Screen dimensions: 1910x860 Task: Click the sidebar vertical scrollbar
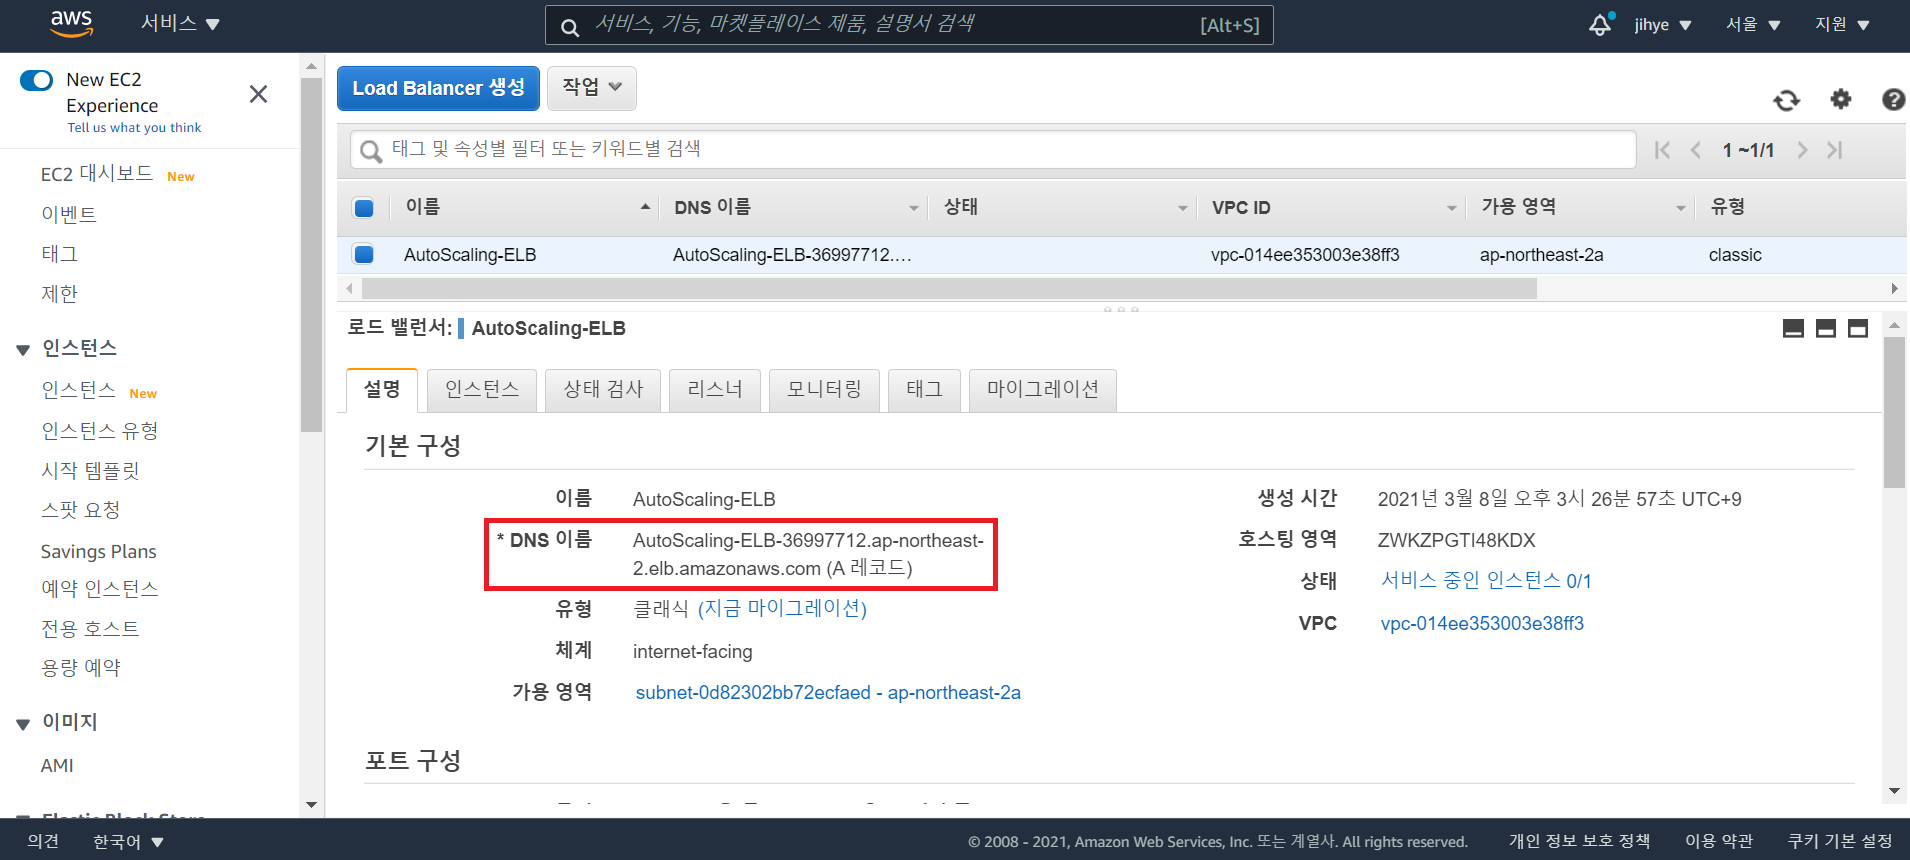click(311, 255)
